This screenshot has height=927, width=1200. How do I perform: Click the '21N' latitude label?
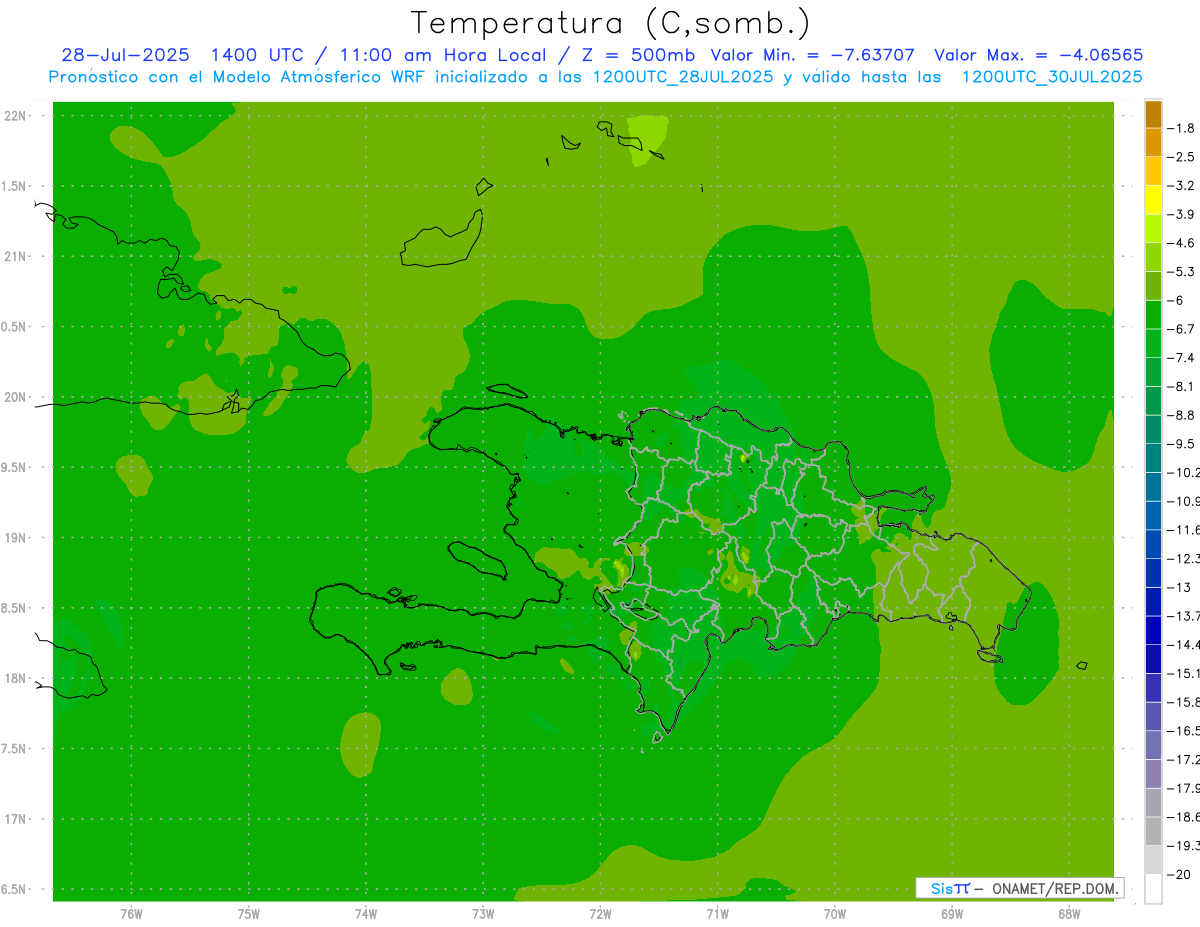(15, 257)
